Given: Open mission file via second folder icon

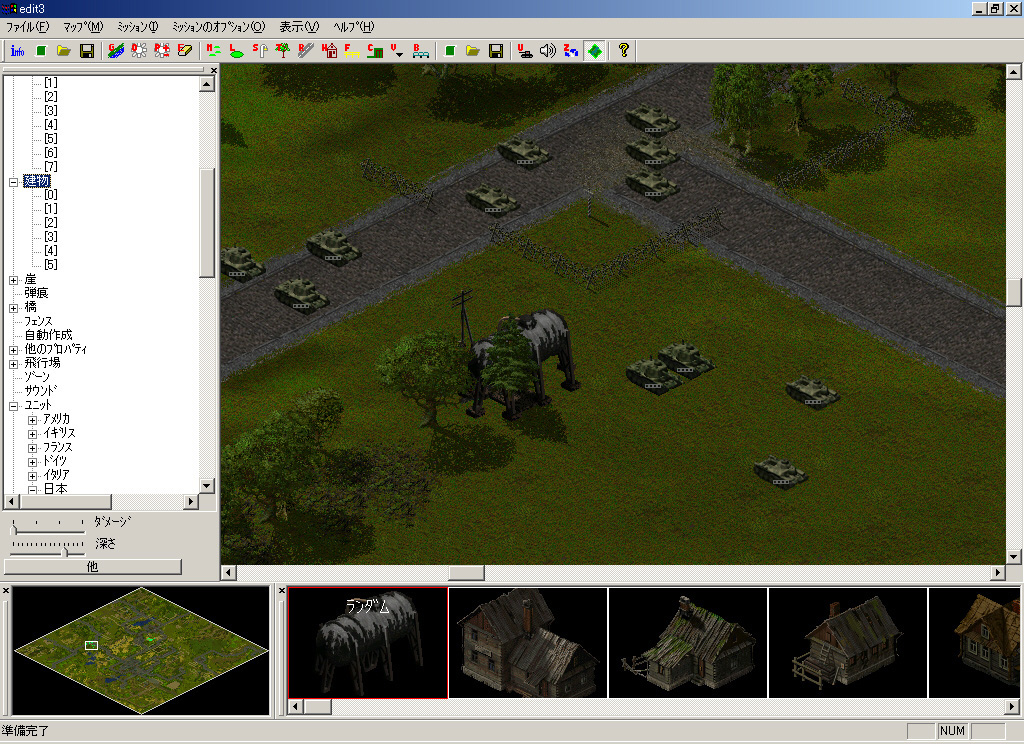Looking at the screenshot, I should pyautogui.click(x=473, y=51).
